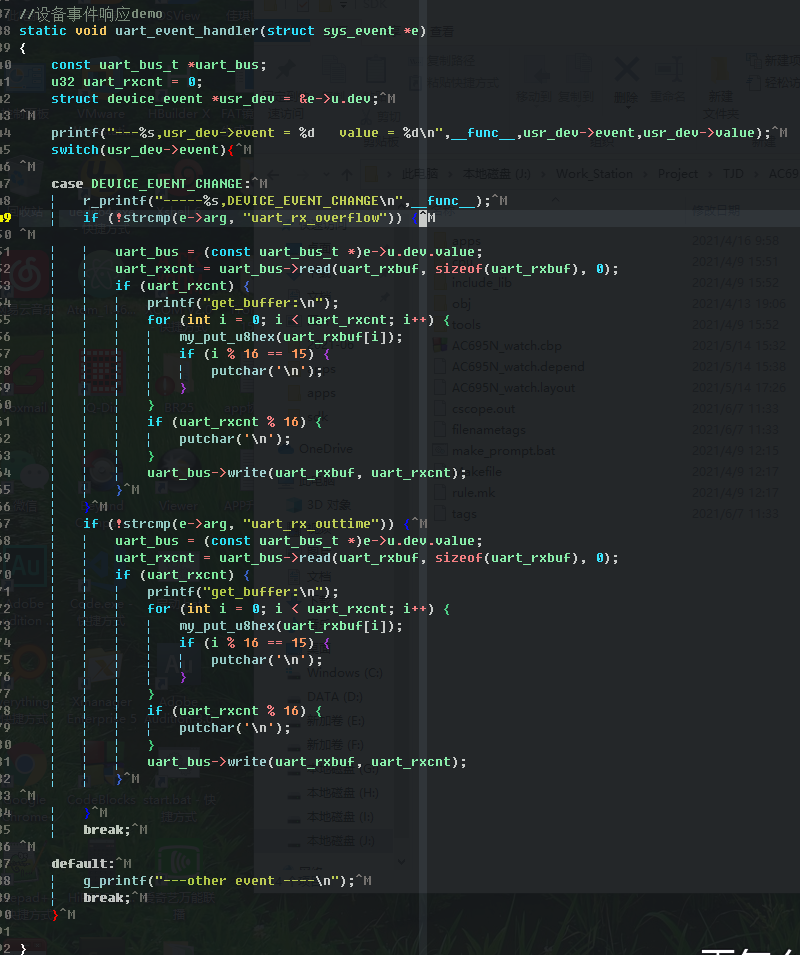Viewport: 800px width, 955px height.
Task: Open TJD in the Explorer breadcrumb path
Action: [733, 174]
